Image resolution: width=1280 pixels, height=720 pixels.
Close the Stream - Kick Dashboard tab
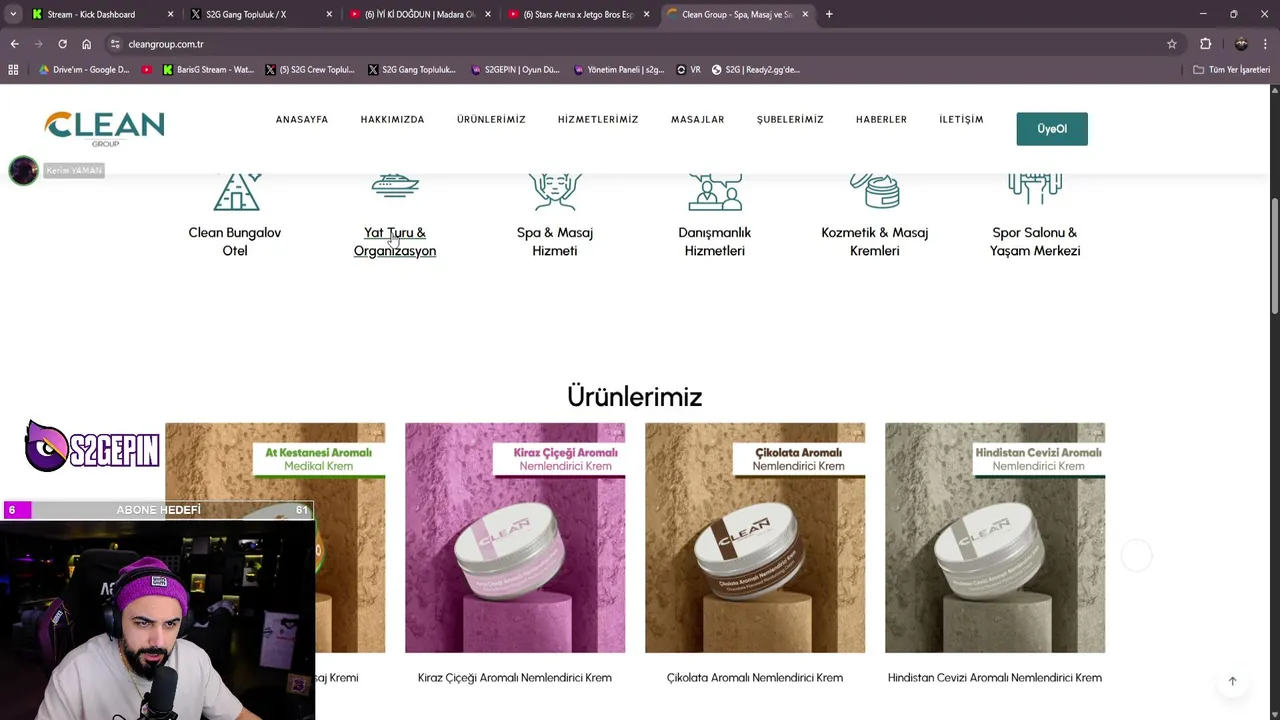point(170,14)
